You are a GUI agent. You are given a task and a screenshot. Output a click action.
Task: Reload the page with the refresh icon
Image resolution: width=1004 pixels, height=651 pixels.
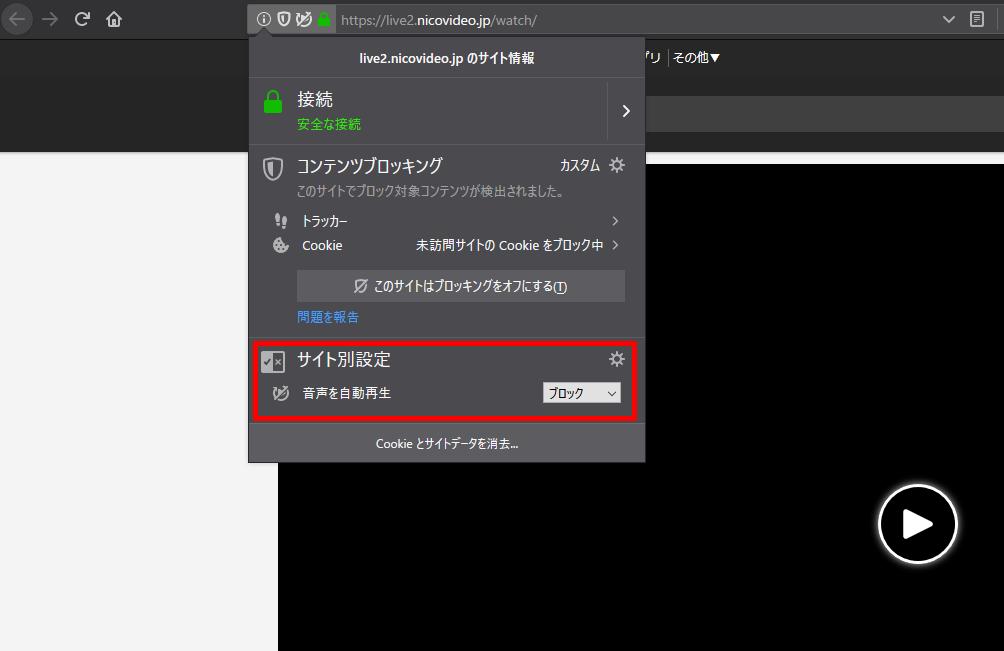[x=82, y=19]
